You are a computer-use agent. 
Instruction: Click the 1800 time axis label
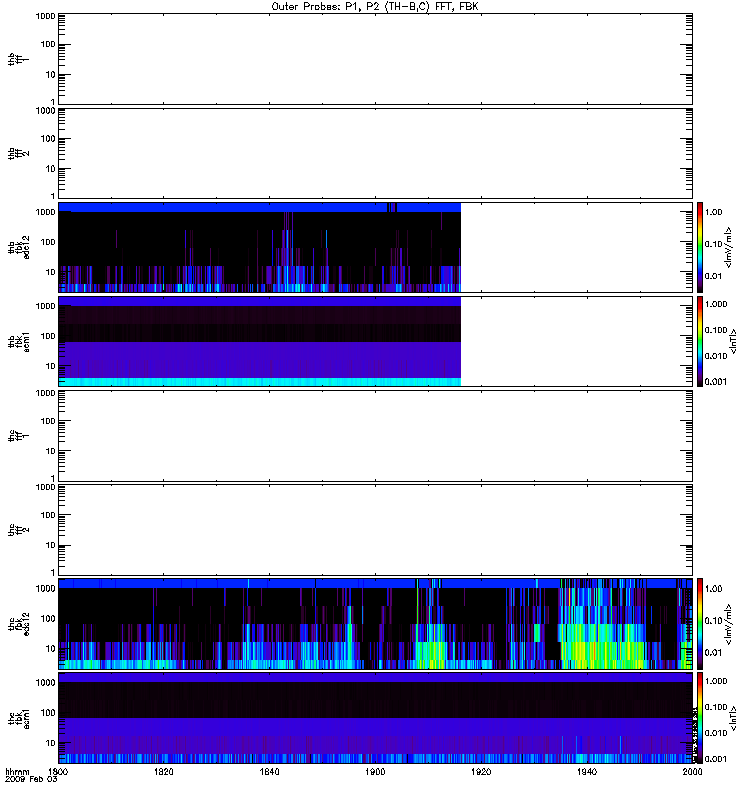coord(58,771)
